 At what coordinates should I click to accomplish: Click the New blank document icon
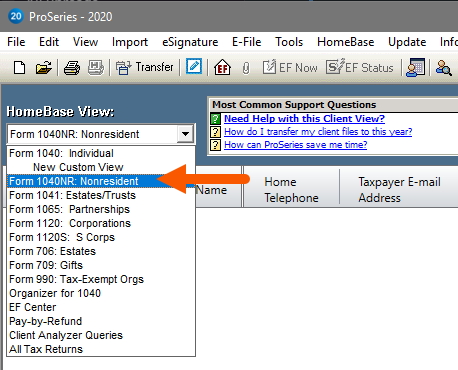(19, 68)
